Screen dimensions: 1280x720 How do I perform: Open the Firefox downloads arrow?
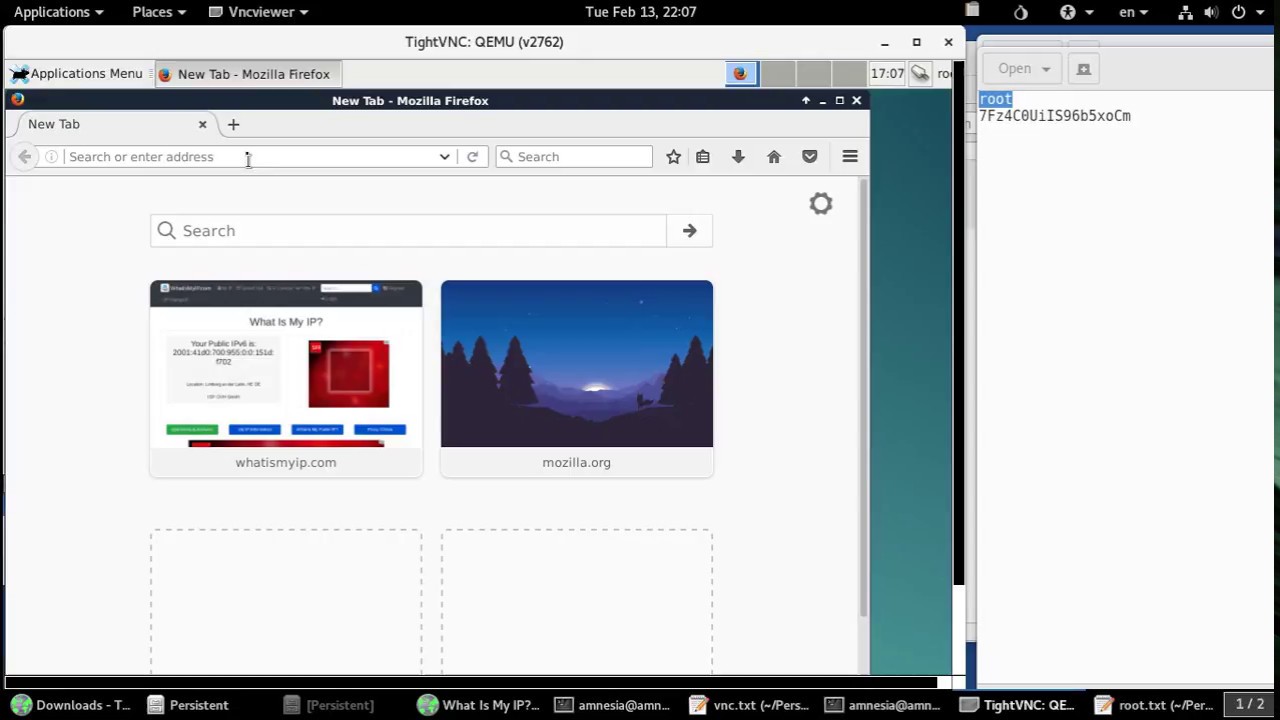coord(738,157)
